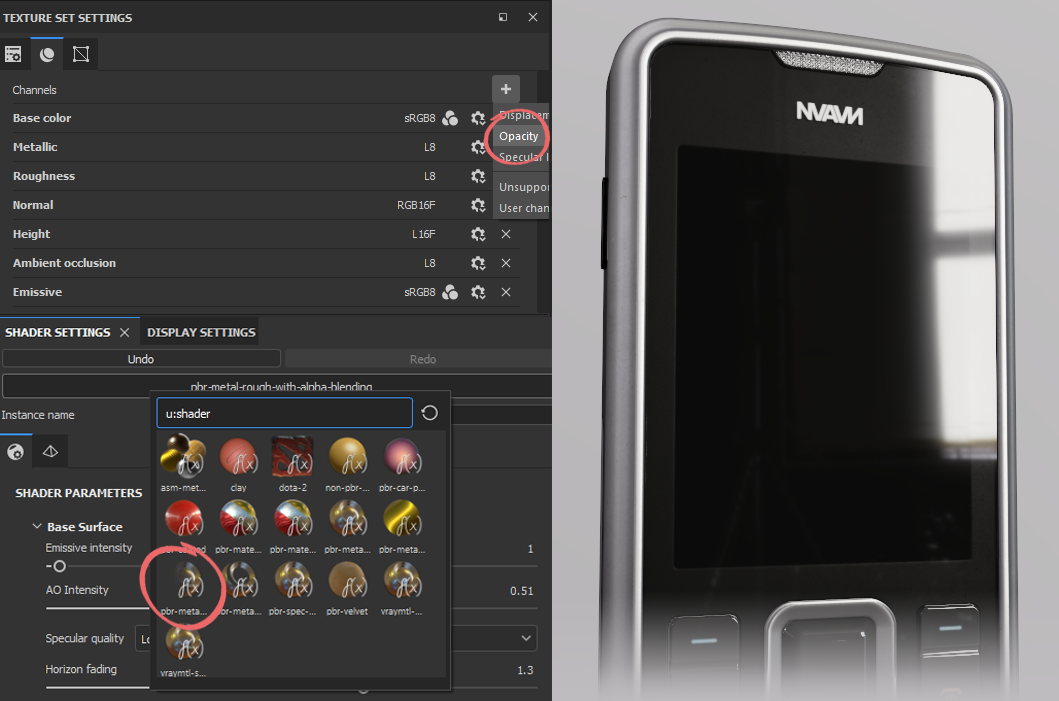The height and width of the screenshot is (701, 1059).
Task: Click the Emissive intensity slider handle
Action: 59,567
